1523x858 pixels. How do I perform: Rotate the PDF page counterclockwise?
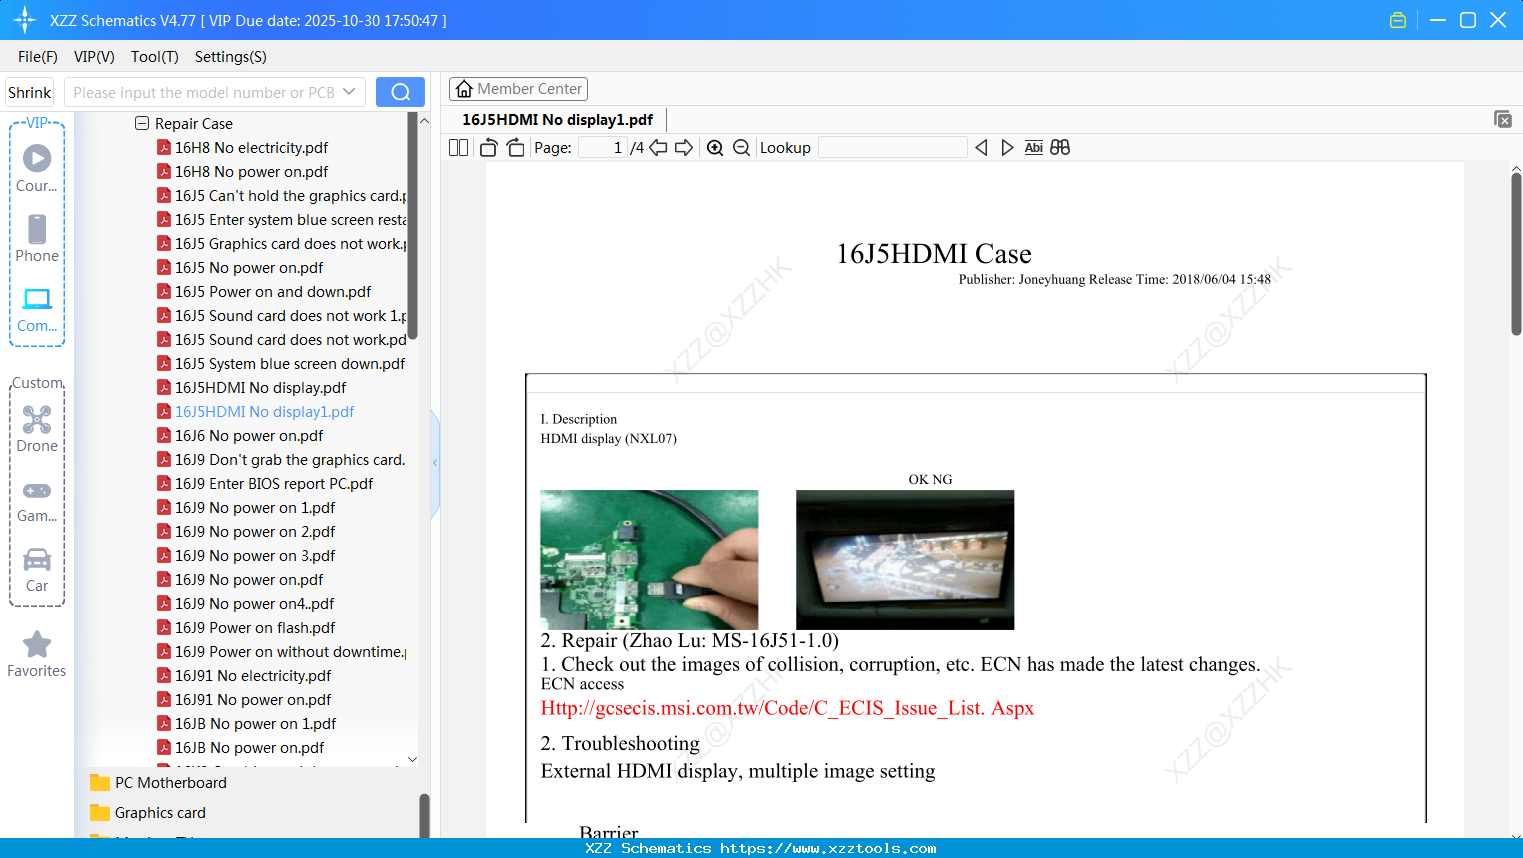(x=489, y=148)
